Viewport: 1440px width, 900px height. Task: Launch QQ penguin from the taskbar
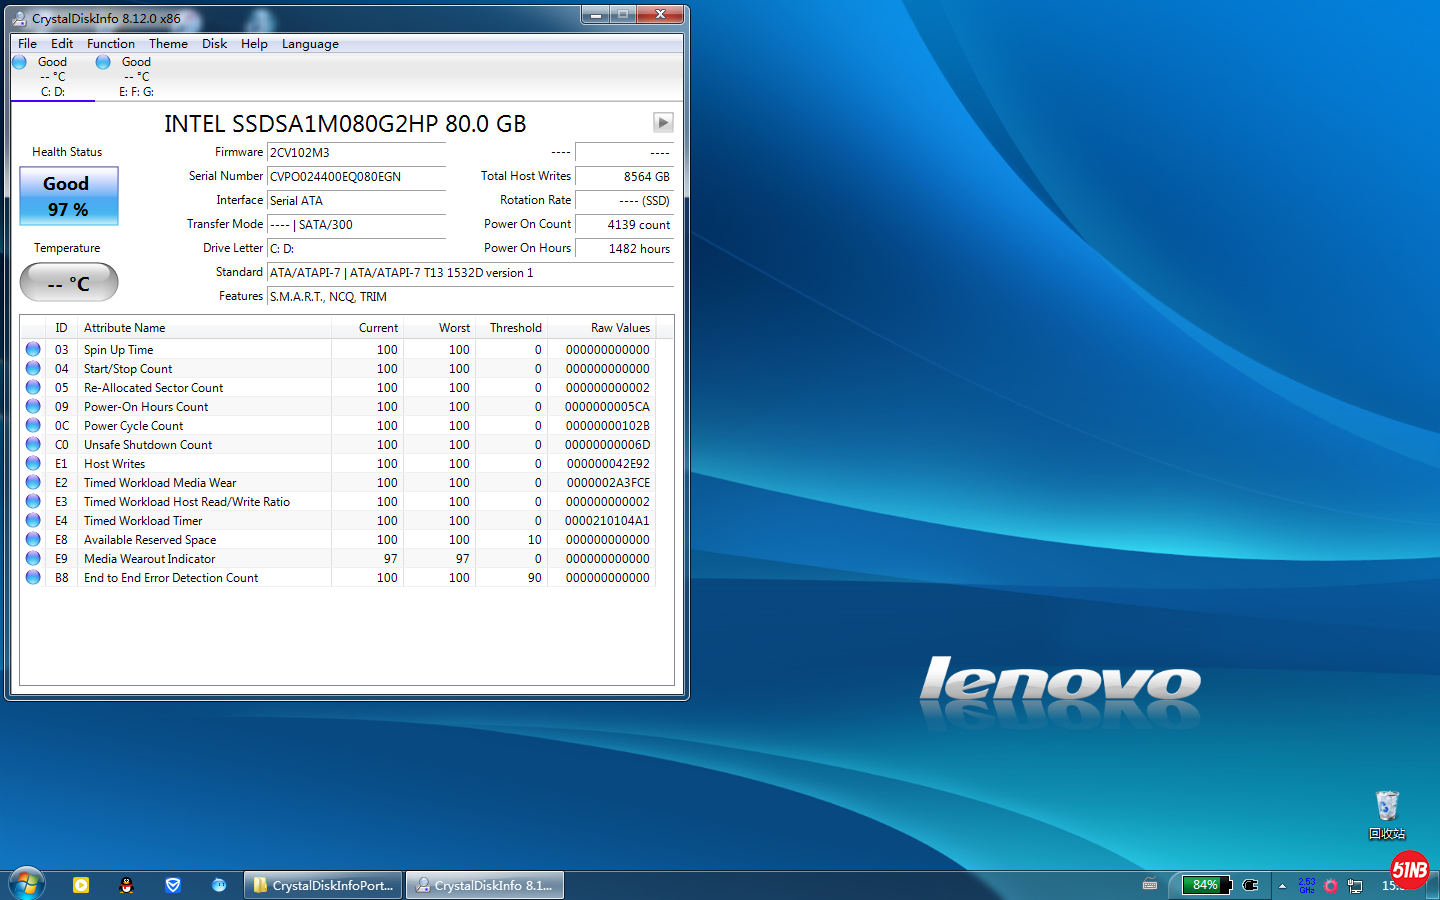[126, 885]
